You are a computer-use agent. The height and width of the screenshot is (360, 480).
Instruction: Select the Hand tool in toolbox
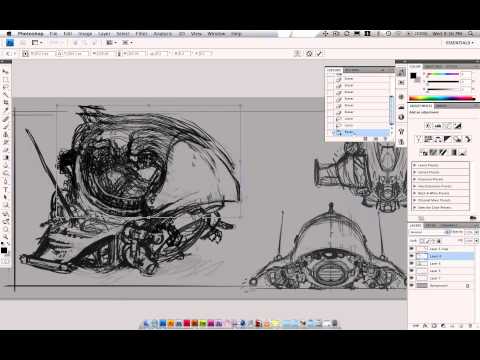pos(5,229)
